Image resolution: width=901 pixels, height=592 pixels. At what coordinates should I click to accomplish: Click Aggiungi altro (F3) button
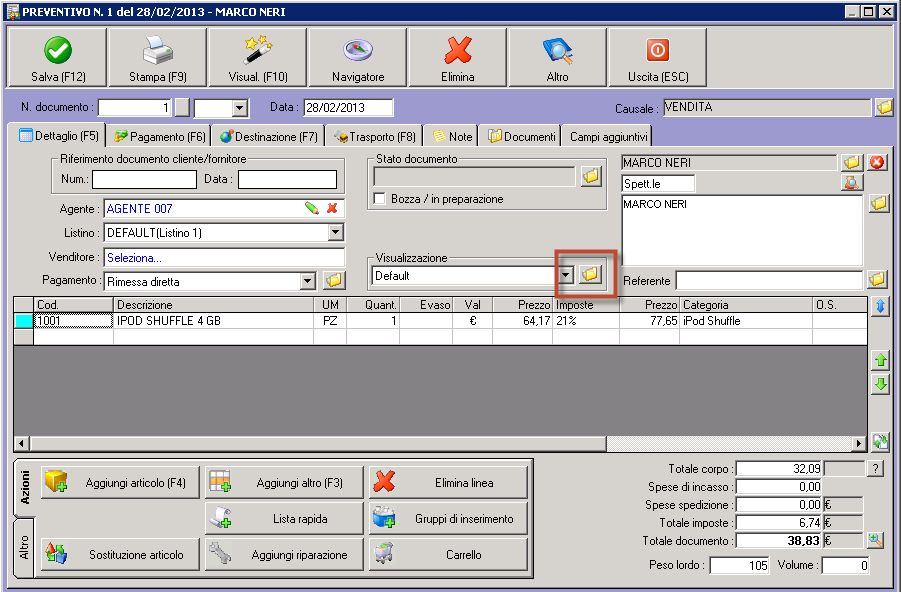tap(284, 482)
